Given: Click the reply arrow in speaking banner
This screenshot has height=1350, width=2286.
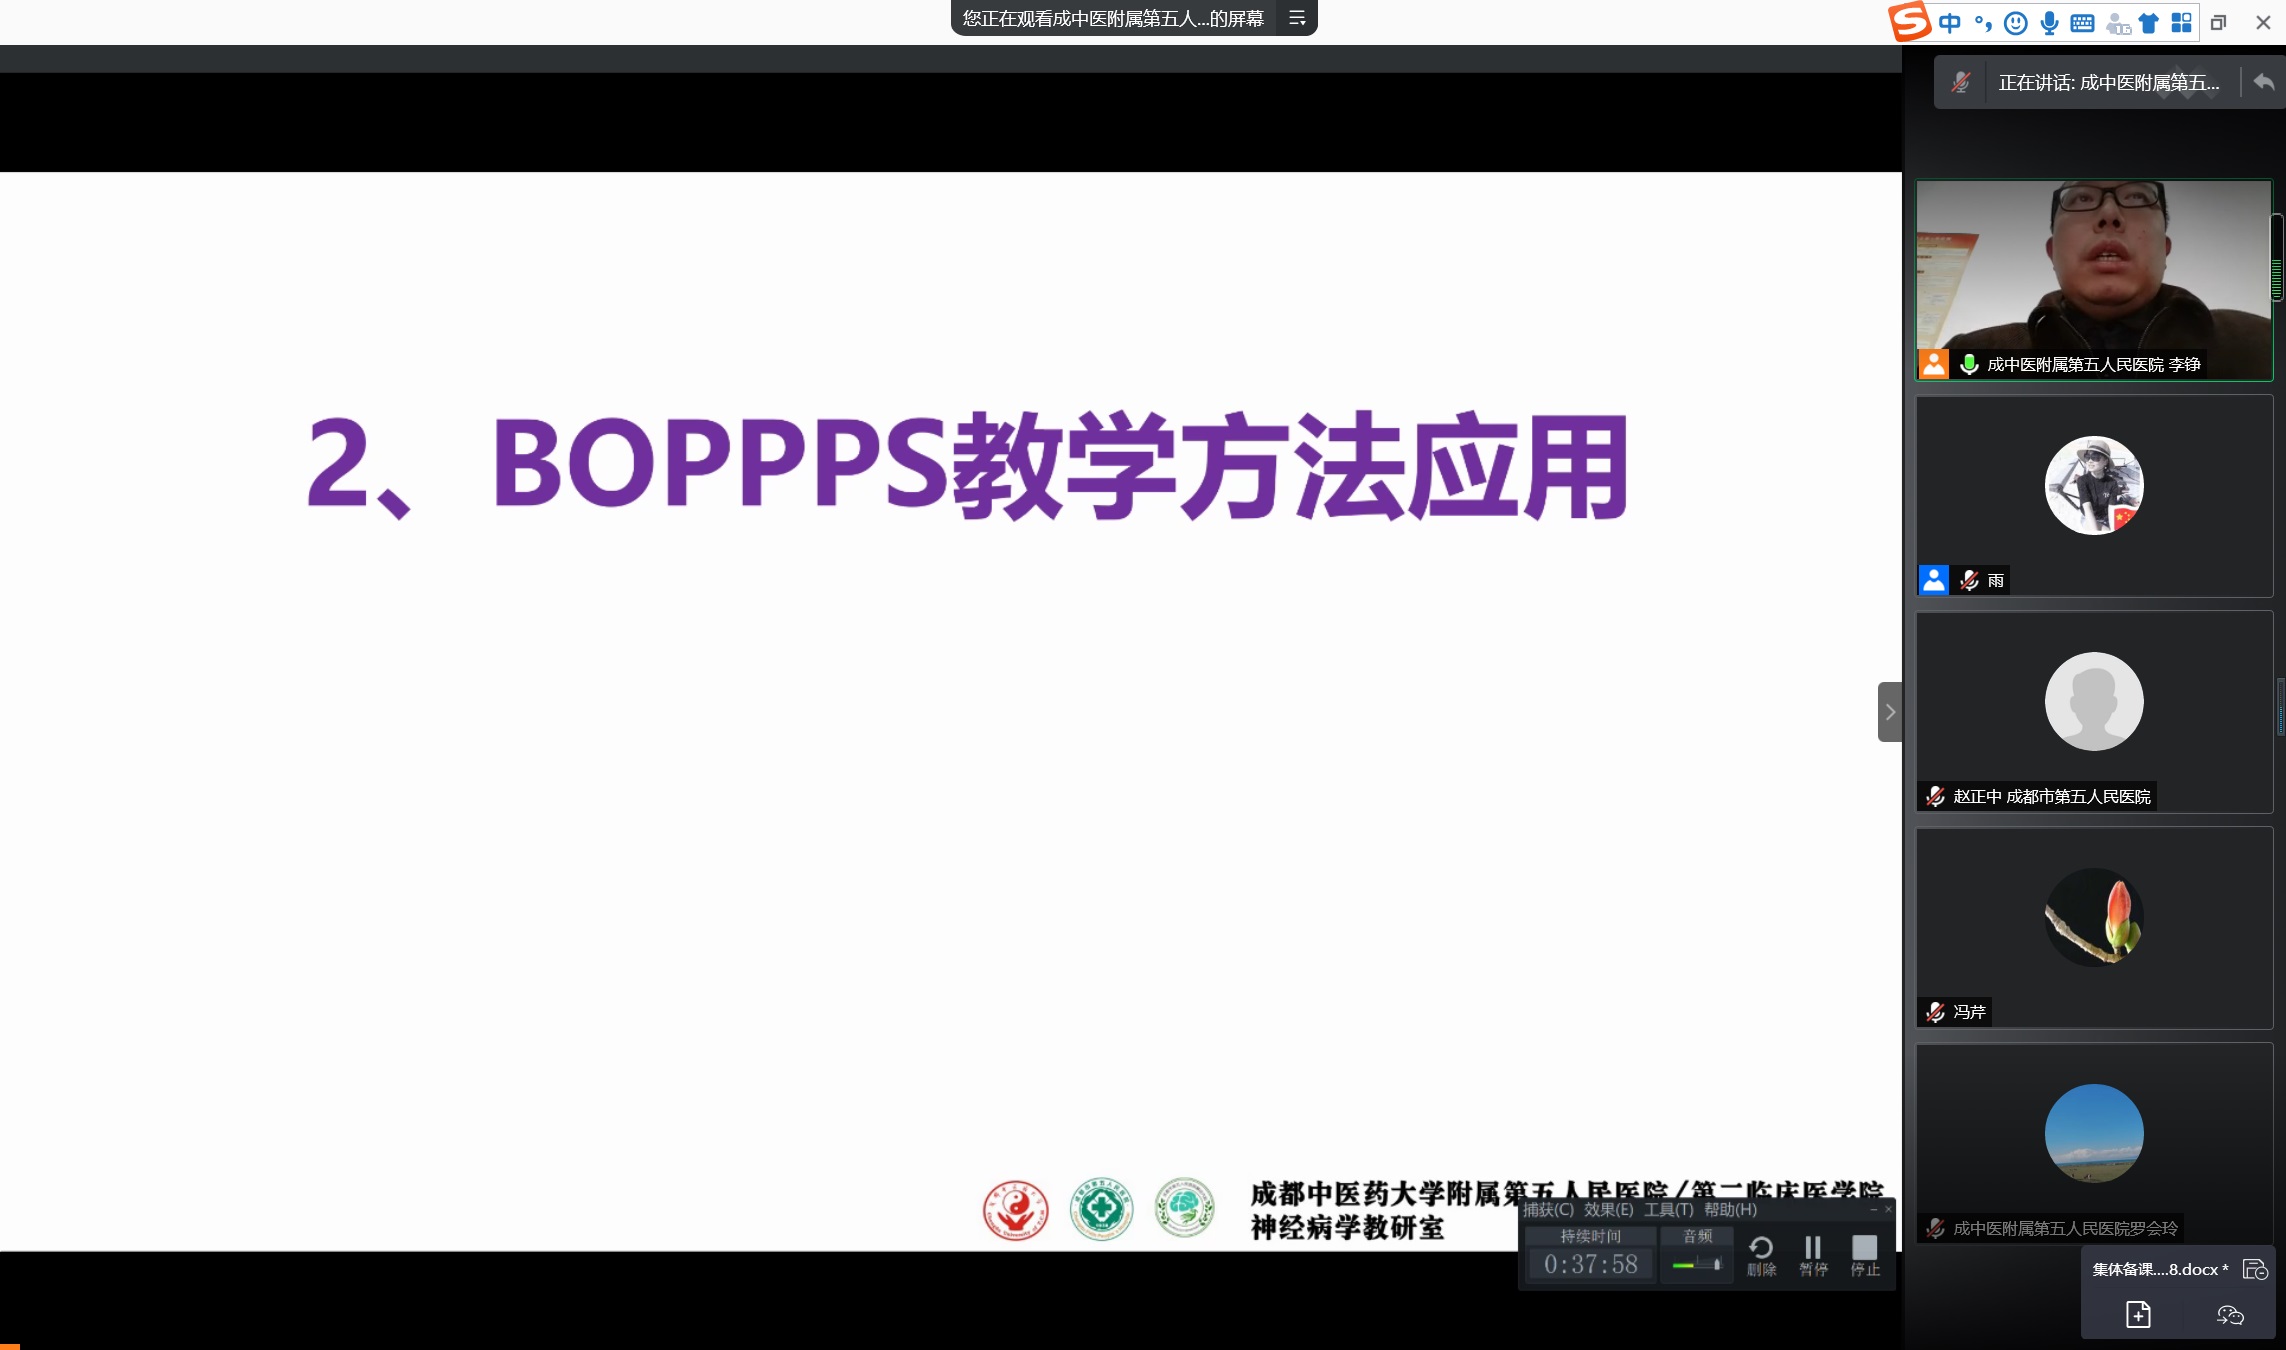Looking at the screenshot, I should pyautogui.click(x=2264, y=82).
